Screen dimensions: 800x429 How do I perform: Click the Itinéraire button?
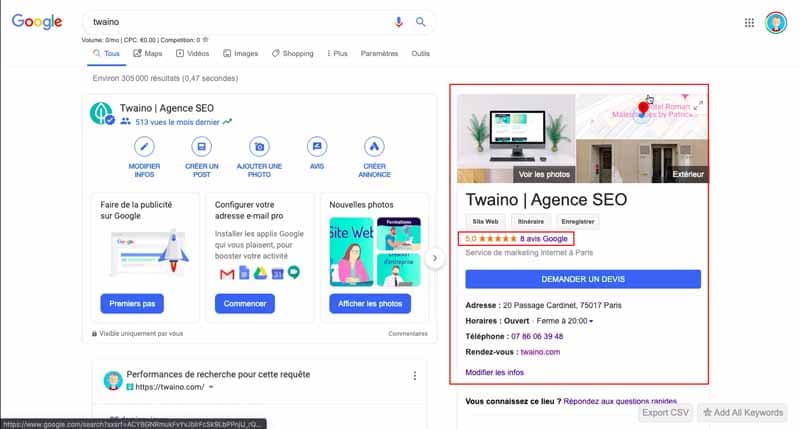coord(531,221)
